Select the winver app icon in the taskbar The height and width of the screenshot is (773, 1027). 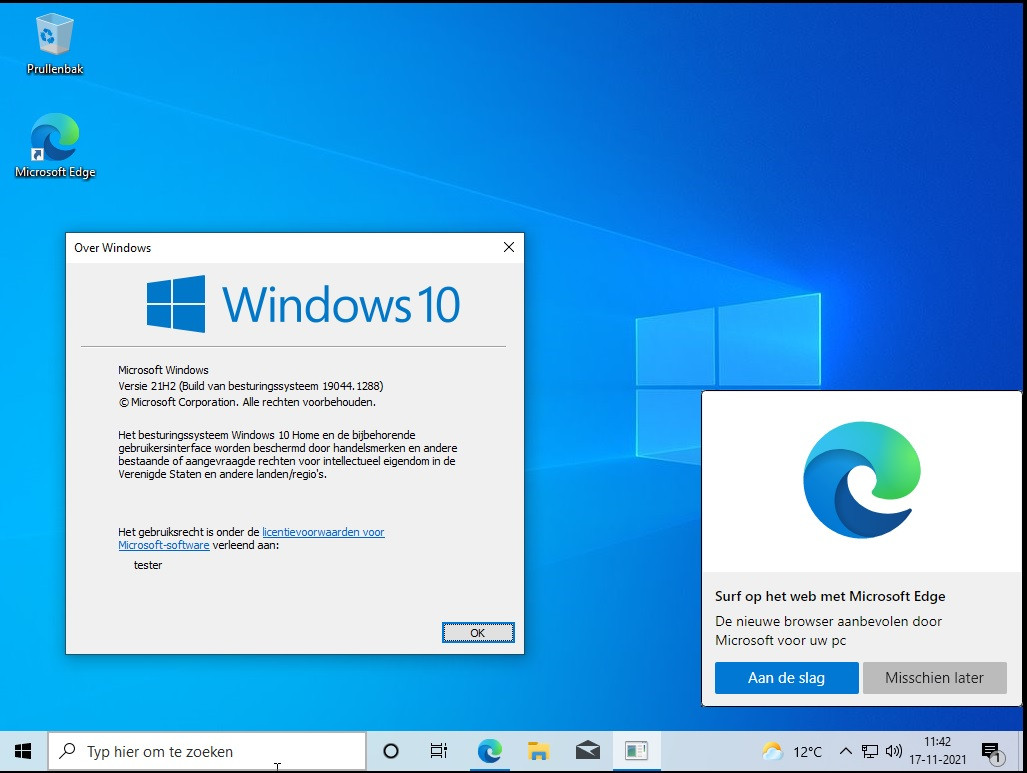636,751
